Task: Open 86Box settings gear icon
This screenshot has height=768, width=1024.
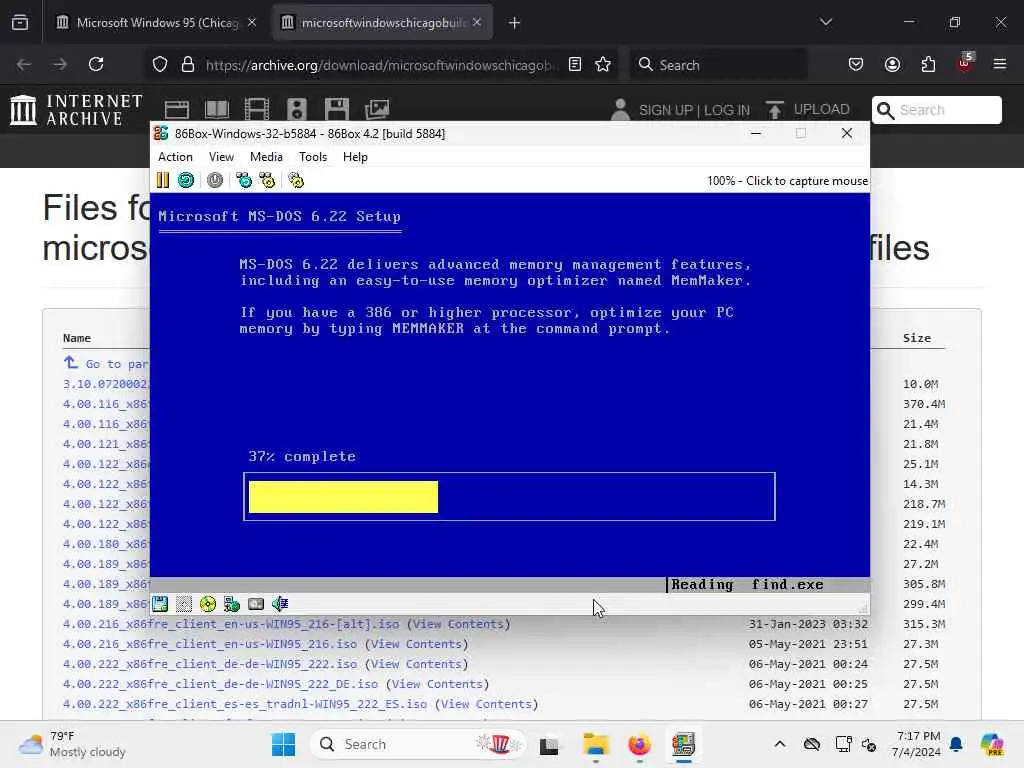Action: click(x=296, y=180)
